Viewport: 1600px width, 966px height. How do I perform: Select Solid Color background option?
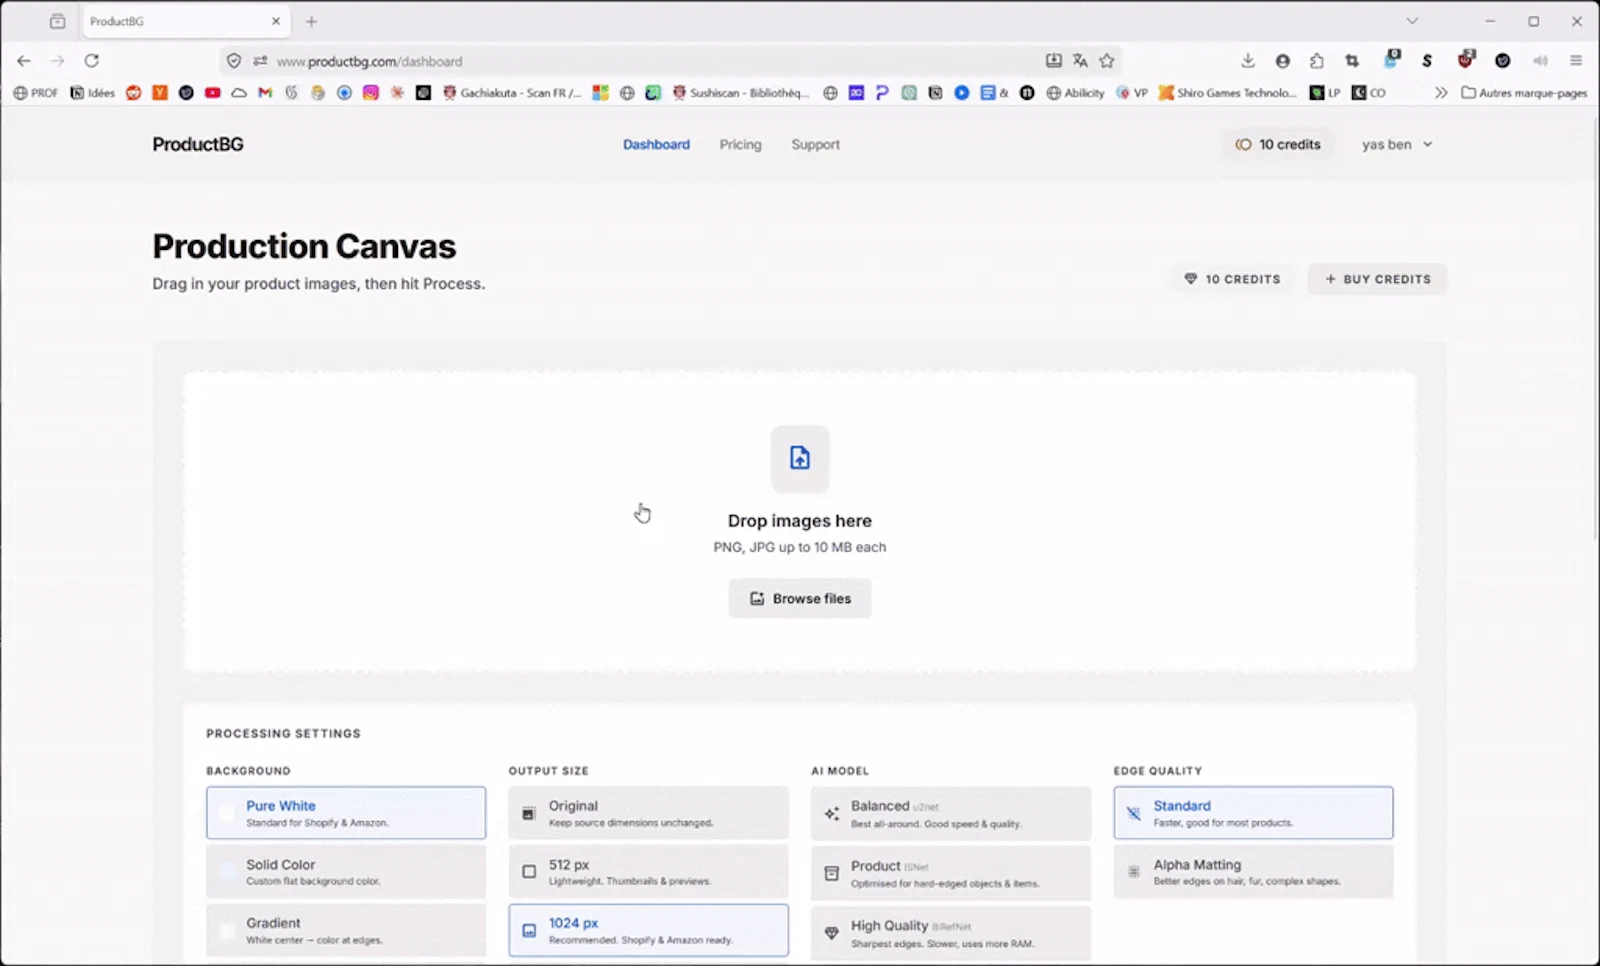tap(346, 872)
